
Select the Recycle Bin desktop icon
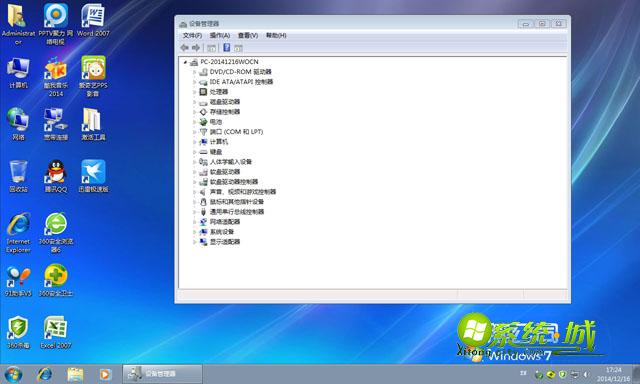click(x=18, y=176)
